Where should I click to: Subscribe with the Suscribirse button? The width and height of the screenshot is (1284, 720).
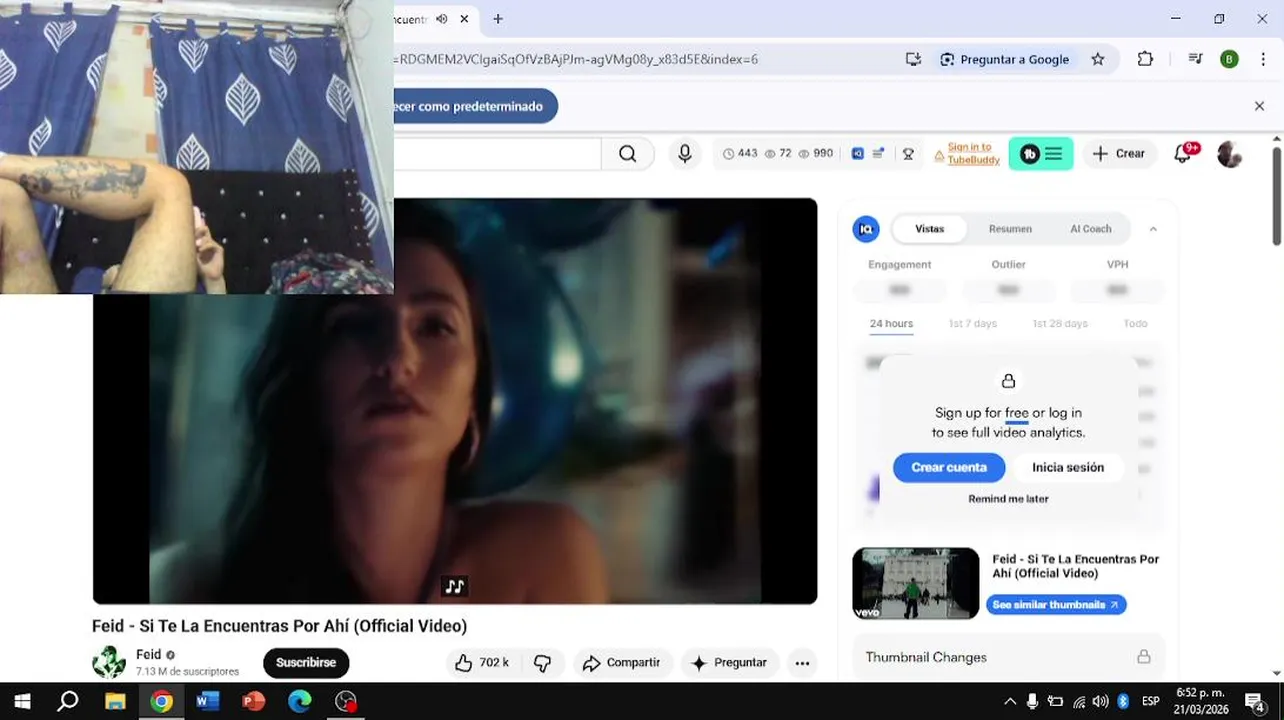(306, 663)
